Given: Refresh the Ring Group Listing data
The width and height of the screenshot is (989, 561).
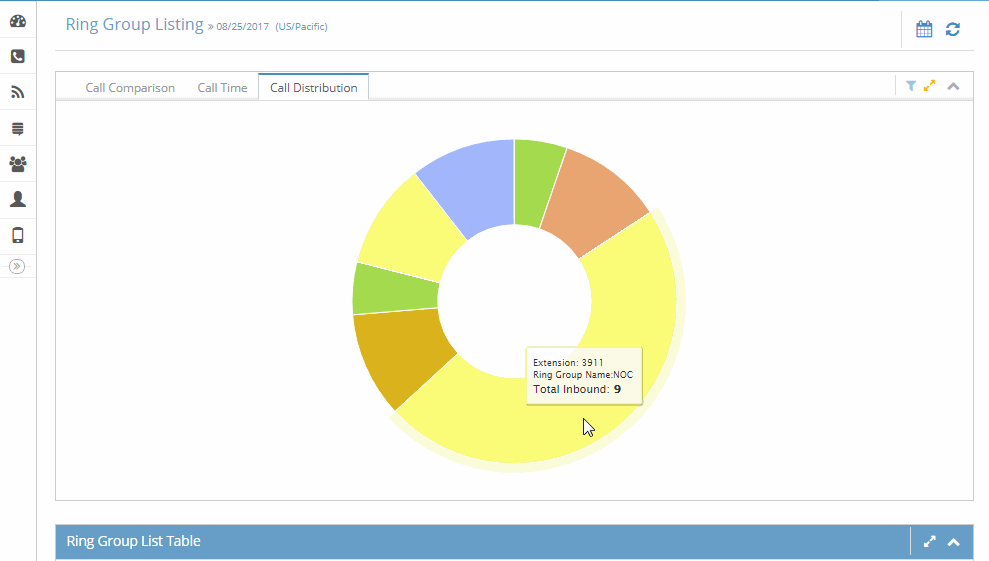Looking at the screenshot, I should click(952, 29).
